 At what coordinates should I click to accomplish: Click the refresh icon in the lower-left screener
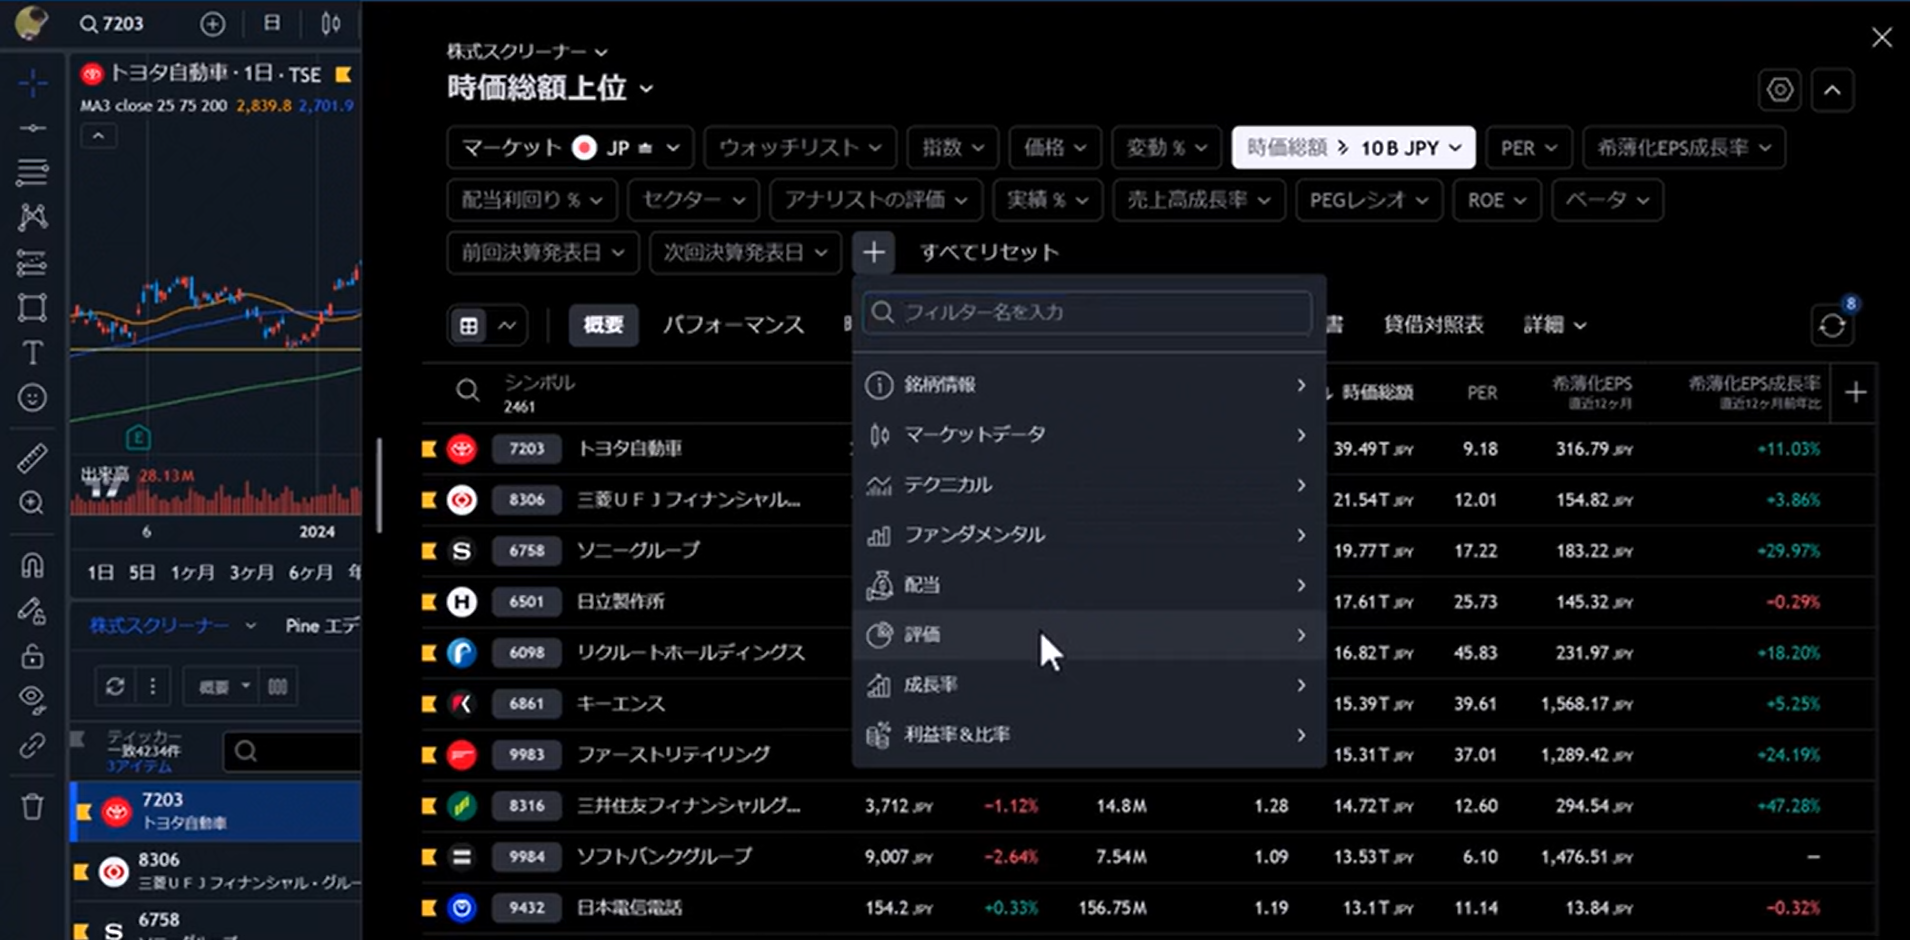pos(115,686)
